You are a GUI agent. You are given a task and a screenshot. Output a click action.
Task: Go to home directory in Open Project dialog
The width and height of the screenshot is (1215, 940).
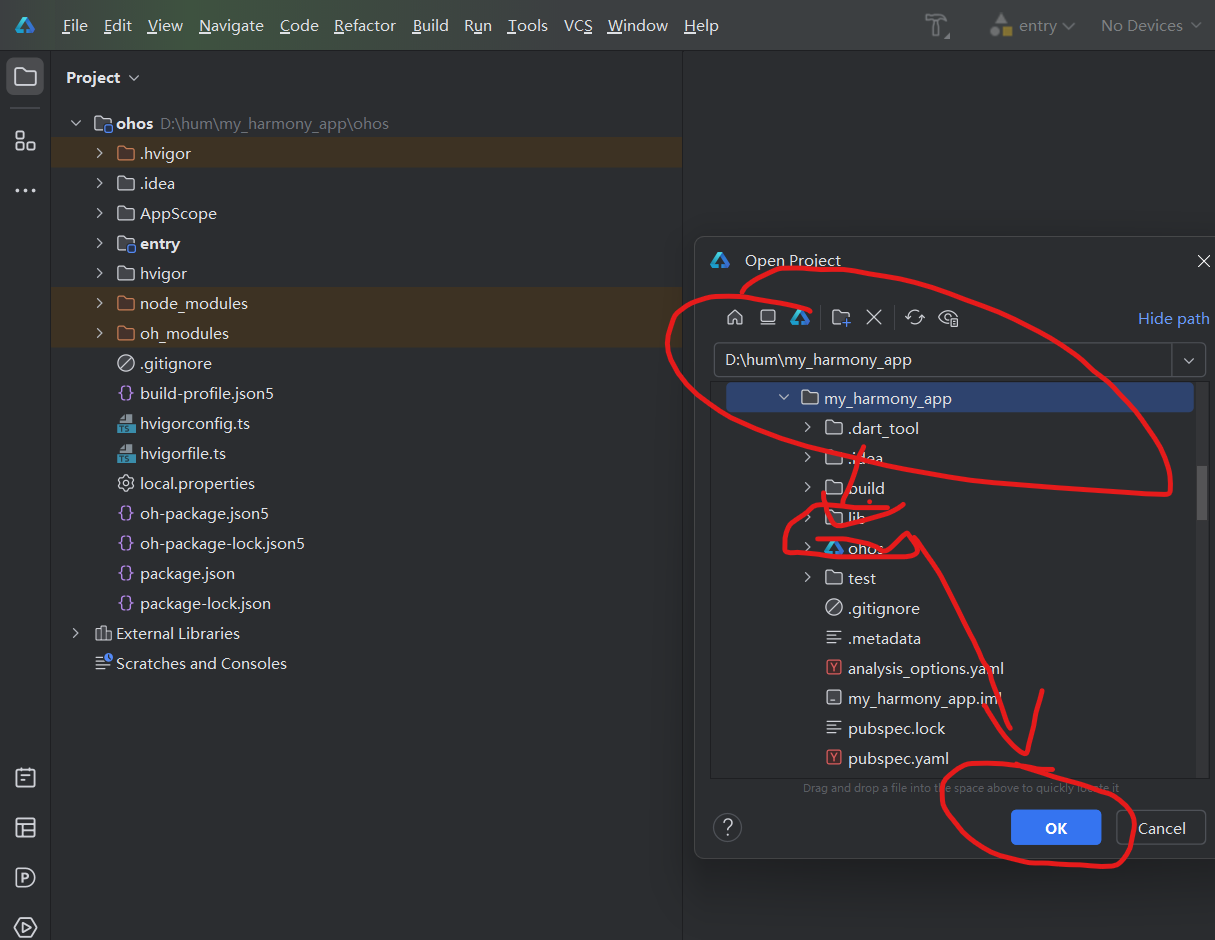point(735,317)
